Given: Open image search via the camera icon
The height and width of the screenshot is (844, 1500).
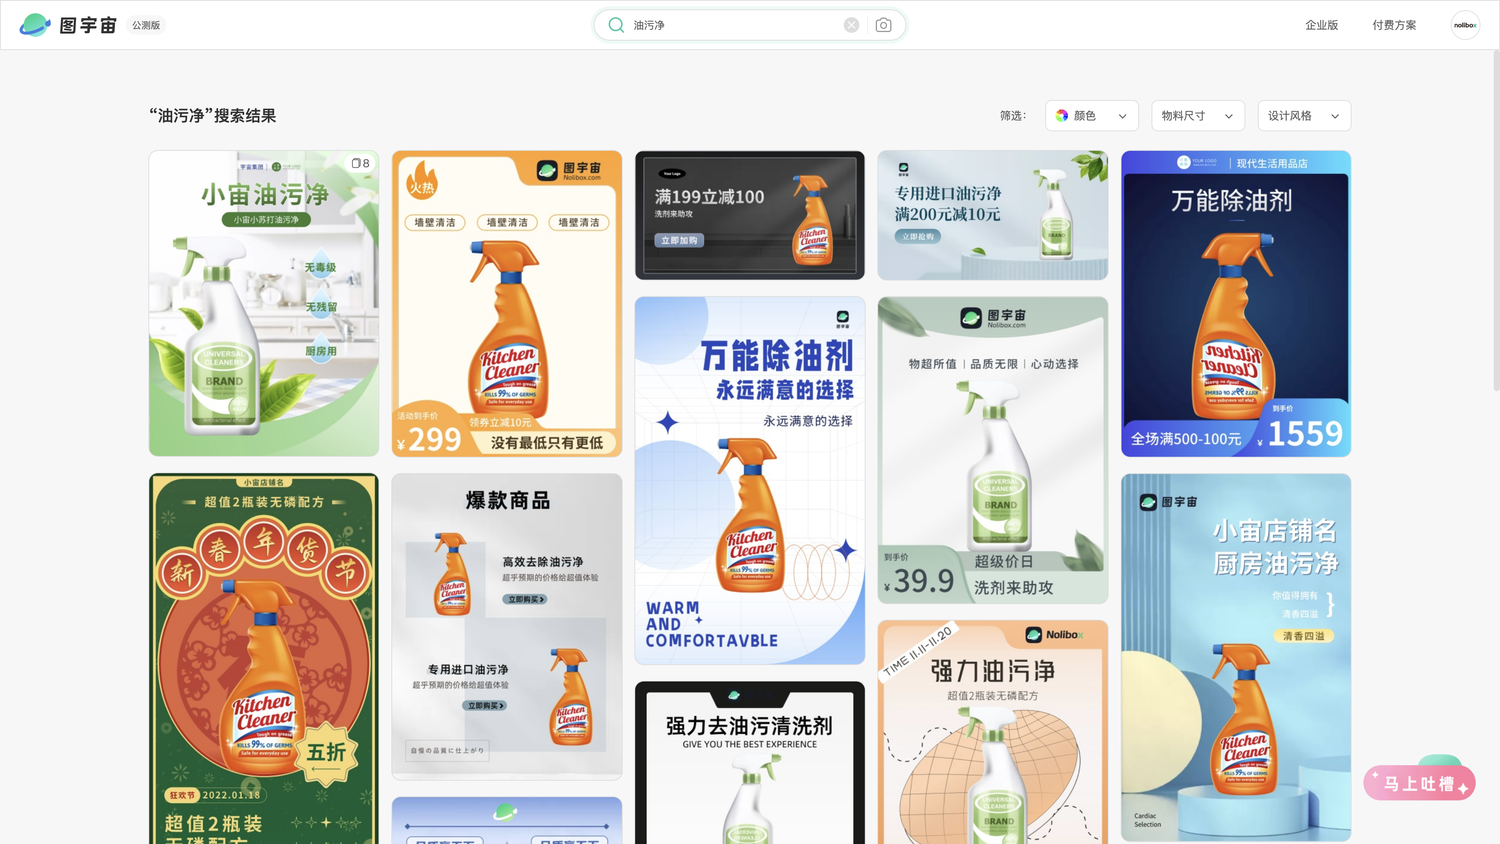Looking at the screenshot, I should [883, 25].
